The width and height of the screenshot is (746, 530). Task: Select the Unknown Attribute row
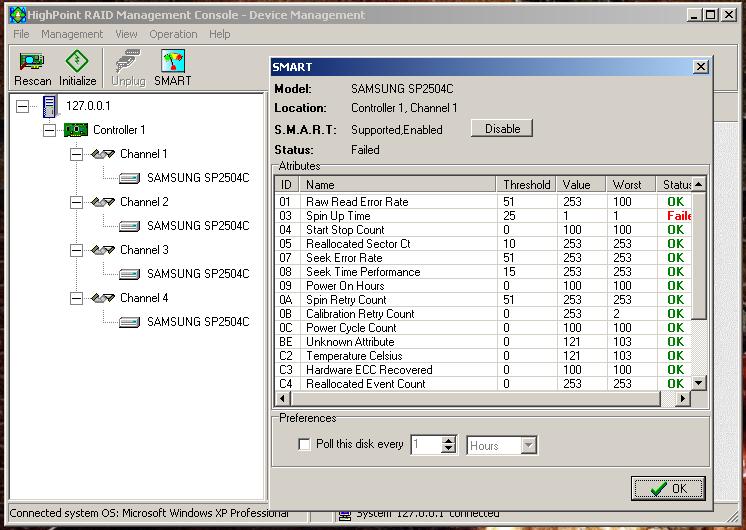pyautogui.click(x=483, y=342)
